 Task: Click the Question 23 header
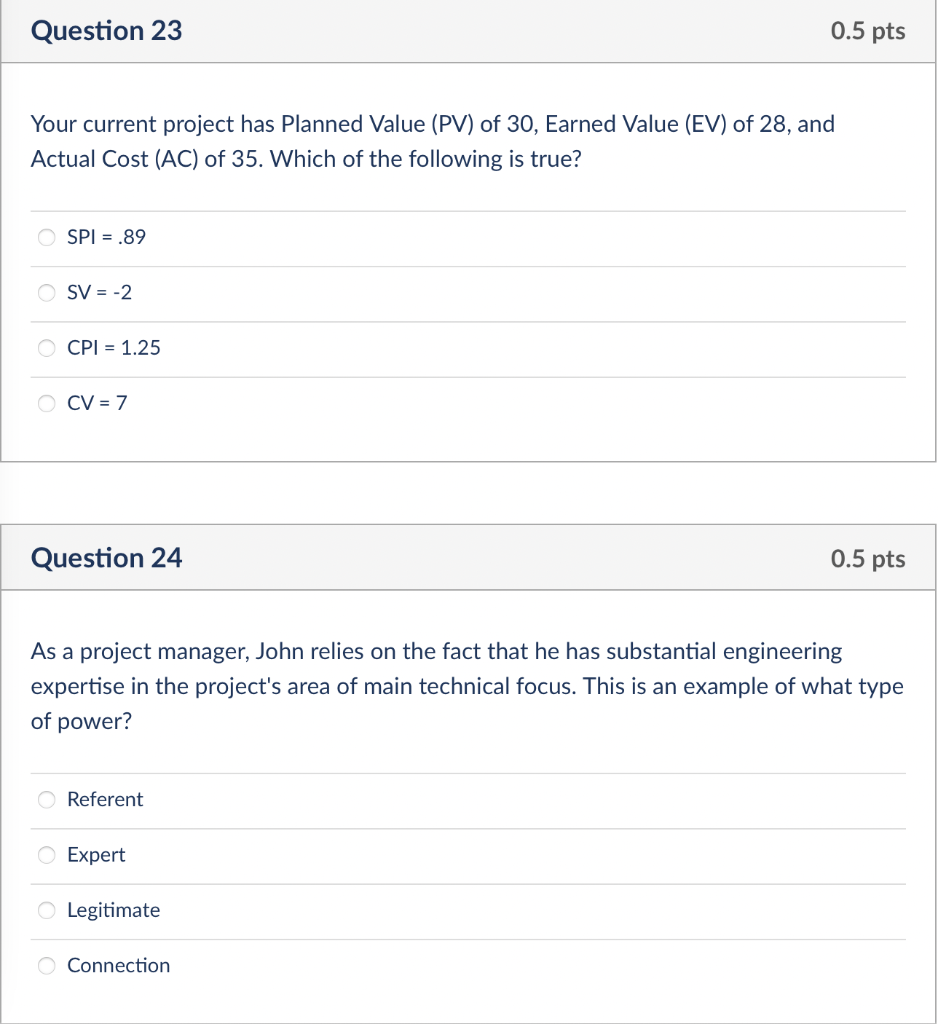click(x=106, y=30)
